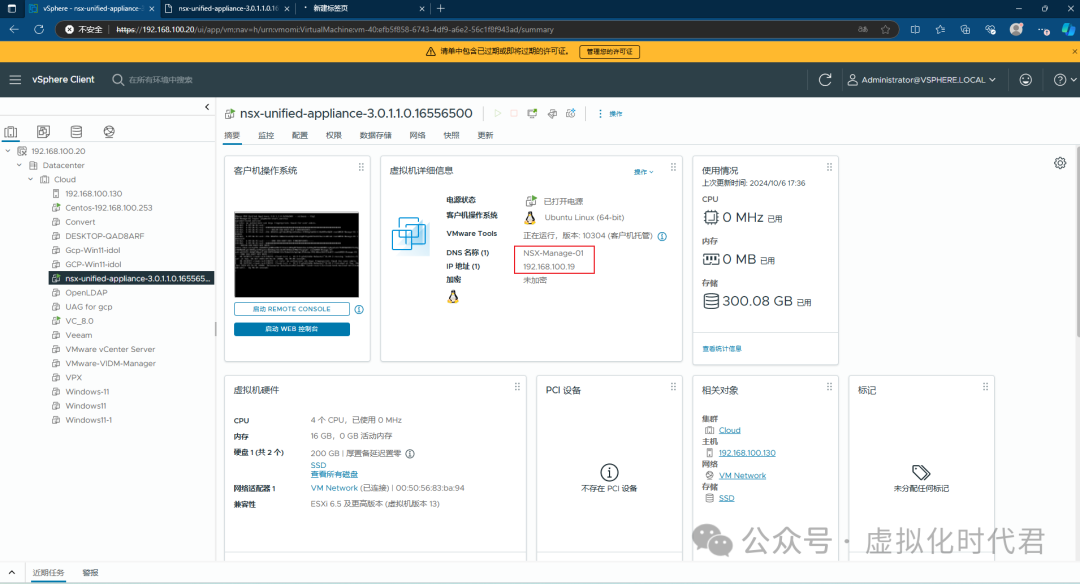1080x584 pixels.
Task: Select the VMs and Templates inventory icon
Action: click(43, 132)
